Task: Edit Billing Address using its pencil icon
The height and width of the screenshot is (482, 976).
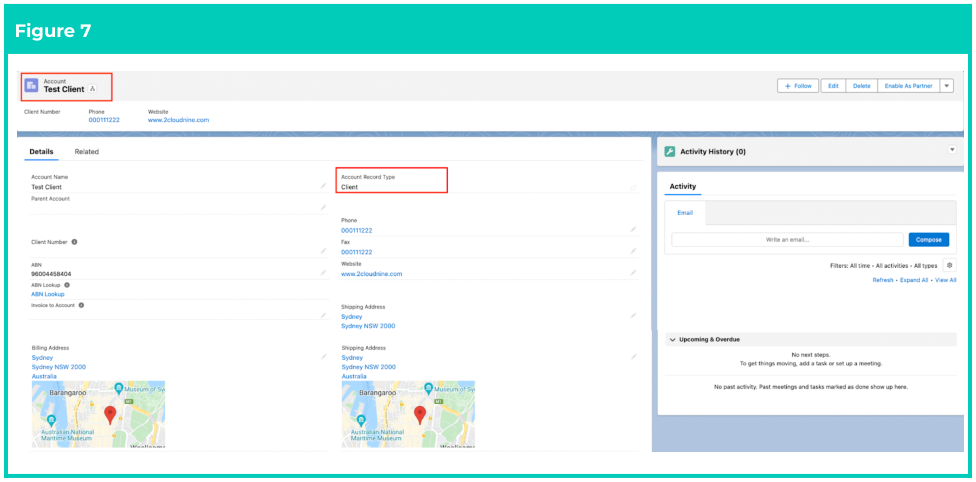Action: click(x=323, y=357)
